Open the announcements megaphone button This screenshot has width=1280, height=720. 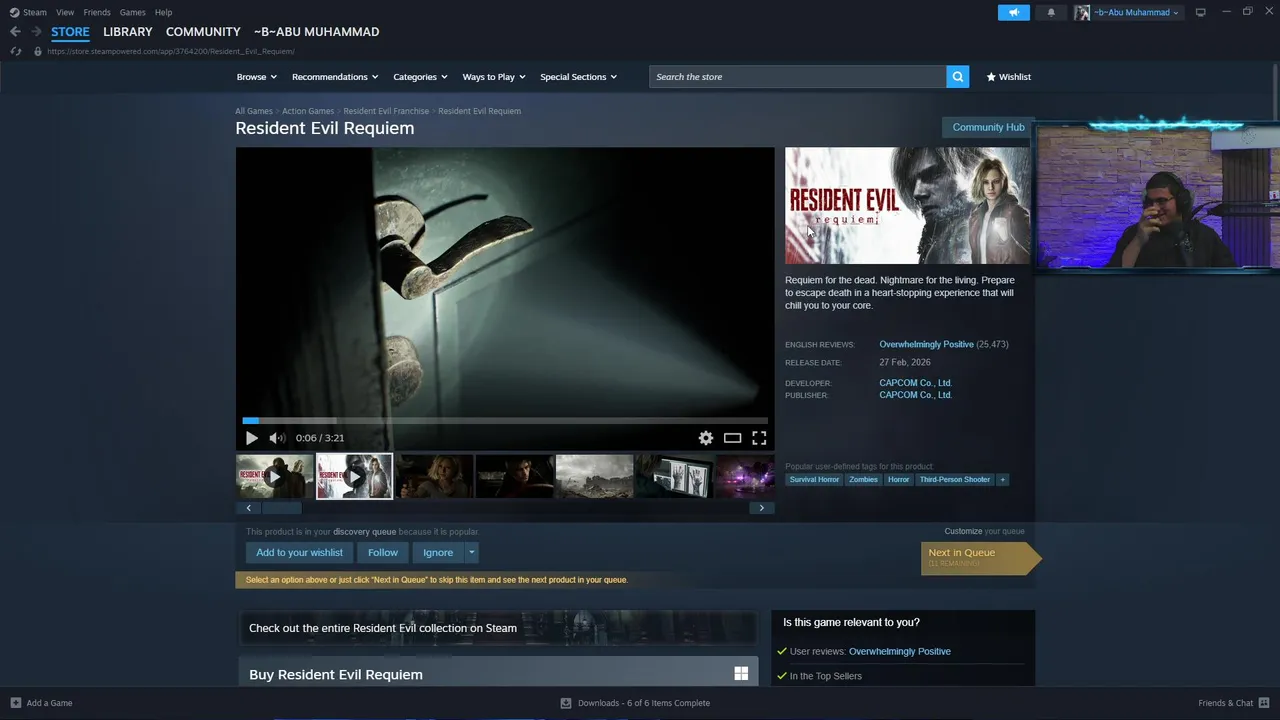pos(1013,12)
